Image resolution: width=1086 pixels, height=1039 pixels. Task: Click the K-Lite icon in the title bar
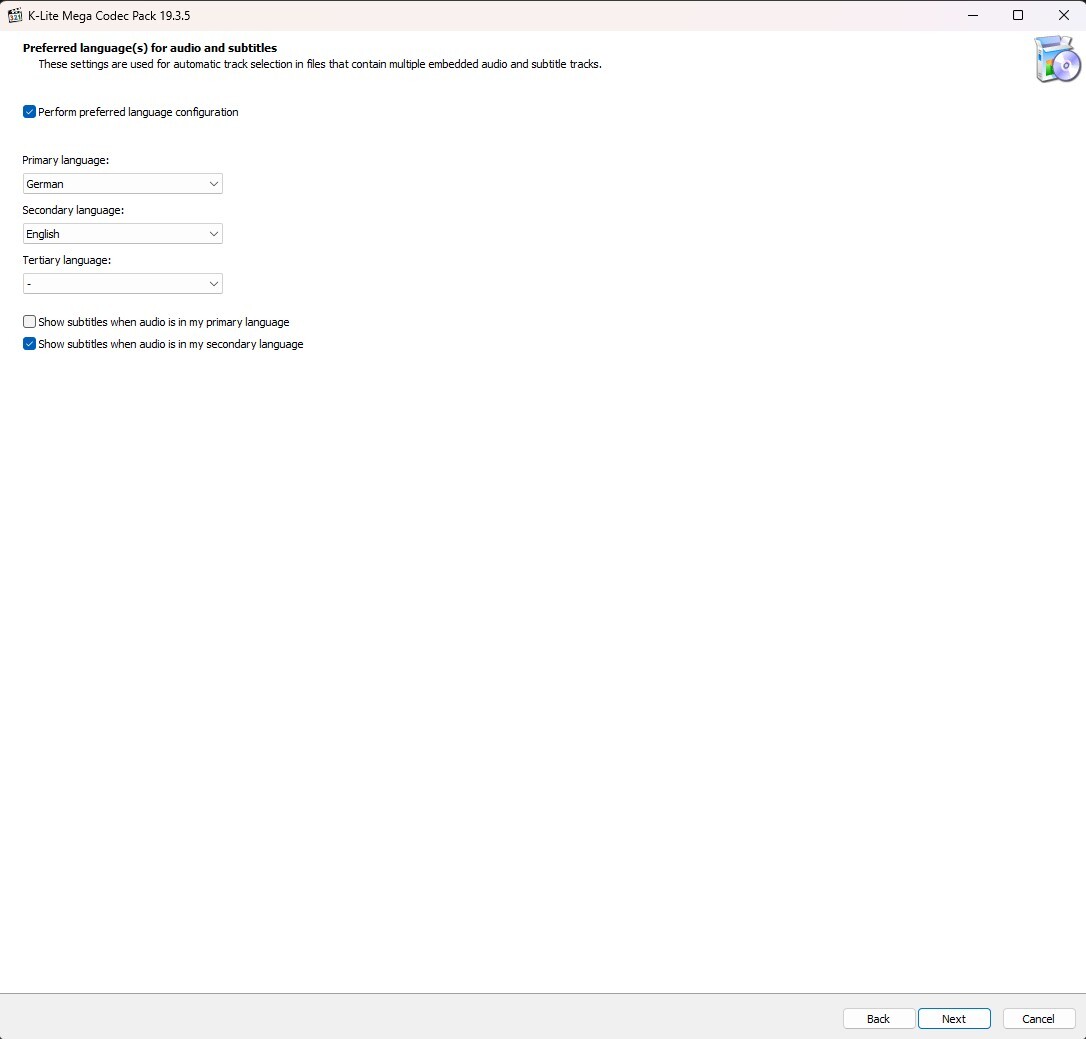[15, 15]
